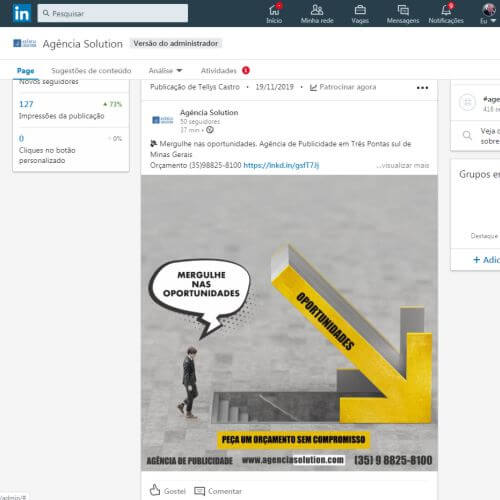Click the magnifier icon in right panel

point(467,135)
